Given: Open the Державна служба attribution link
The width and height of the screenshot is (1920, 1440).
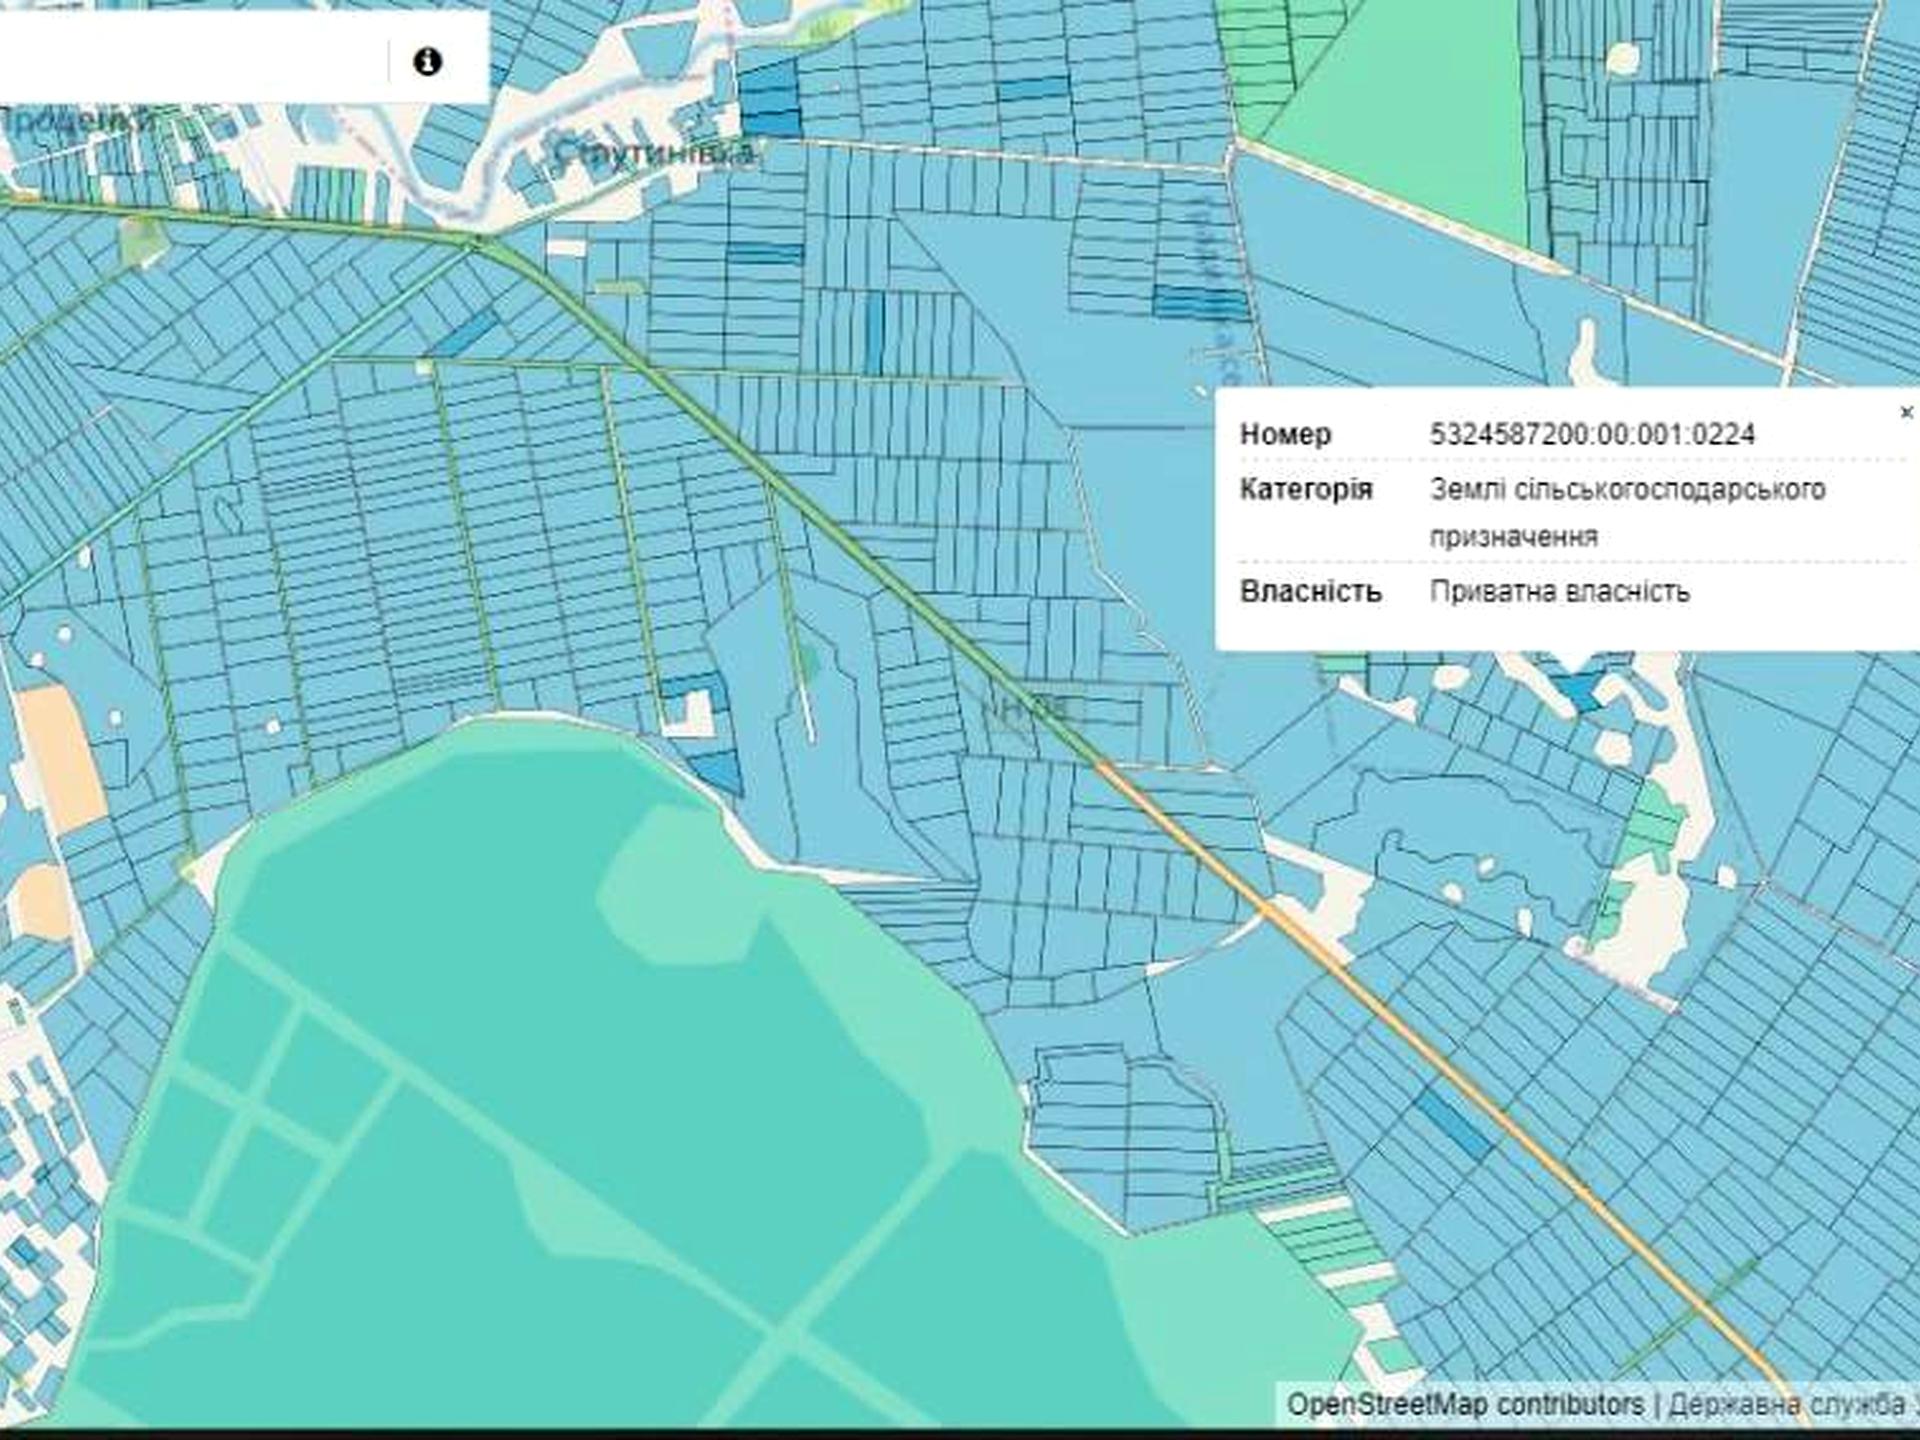Looking at the screenshot, I should point(1788,1404).
